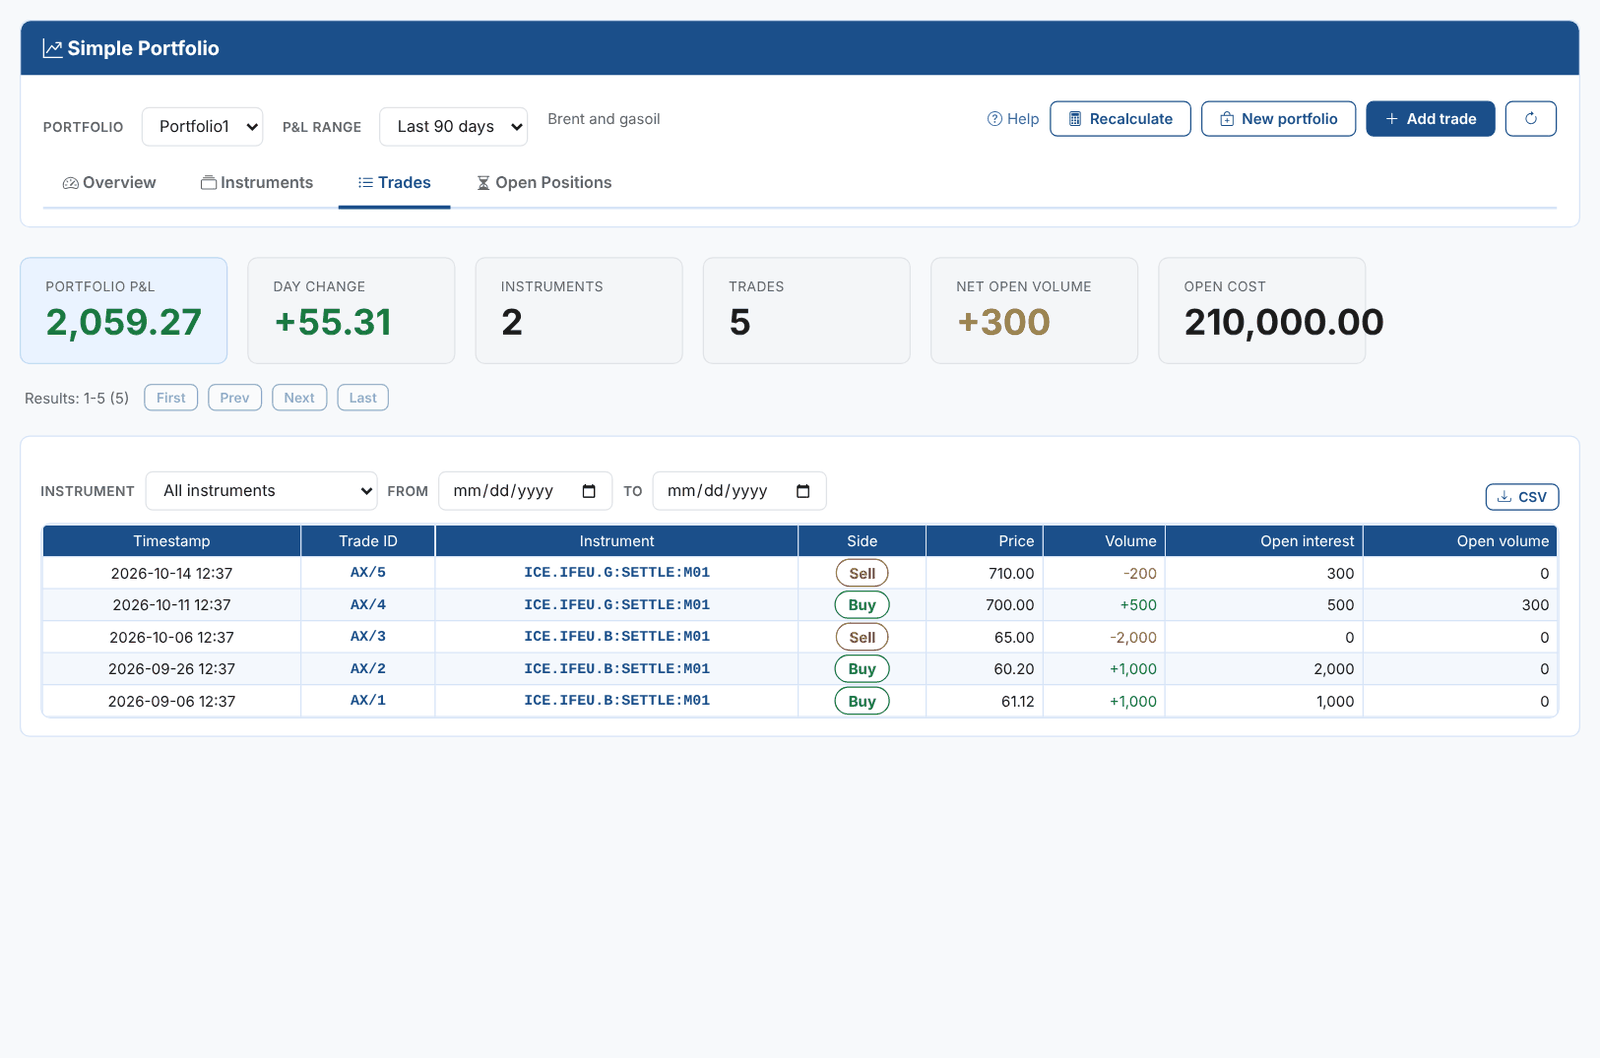The width and height of the screenshot is (1600, 1058).
Task: Click into the To date field
Action: [x=739, y=491]
